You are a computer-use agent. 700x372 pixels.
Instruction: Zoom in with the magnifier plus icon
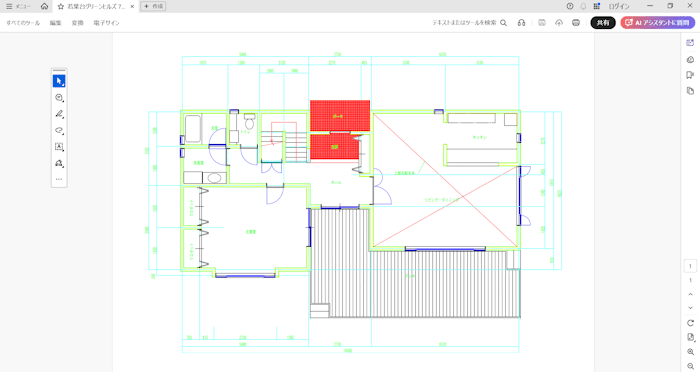pos(690,352)
